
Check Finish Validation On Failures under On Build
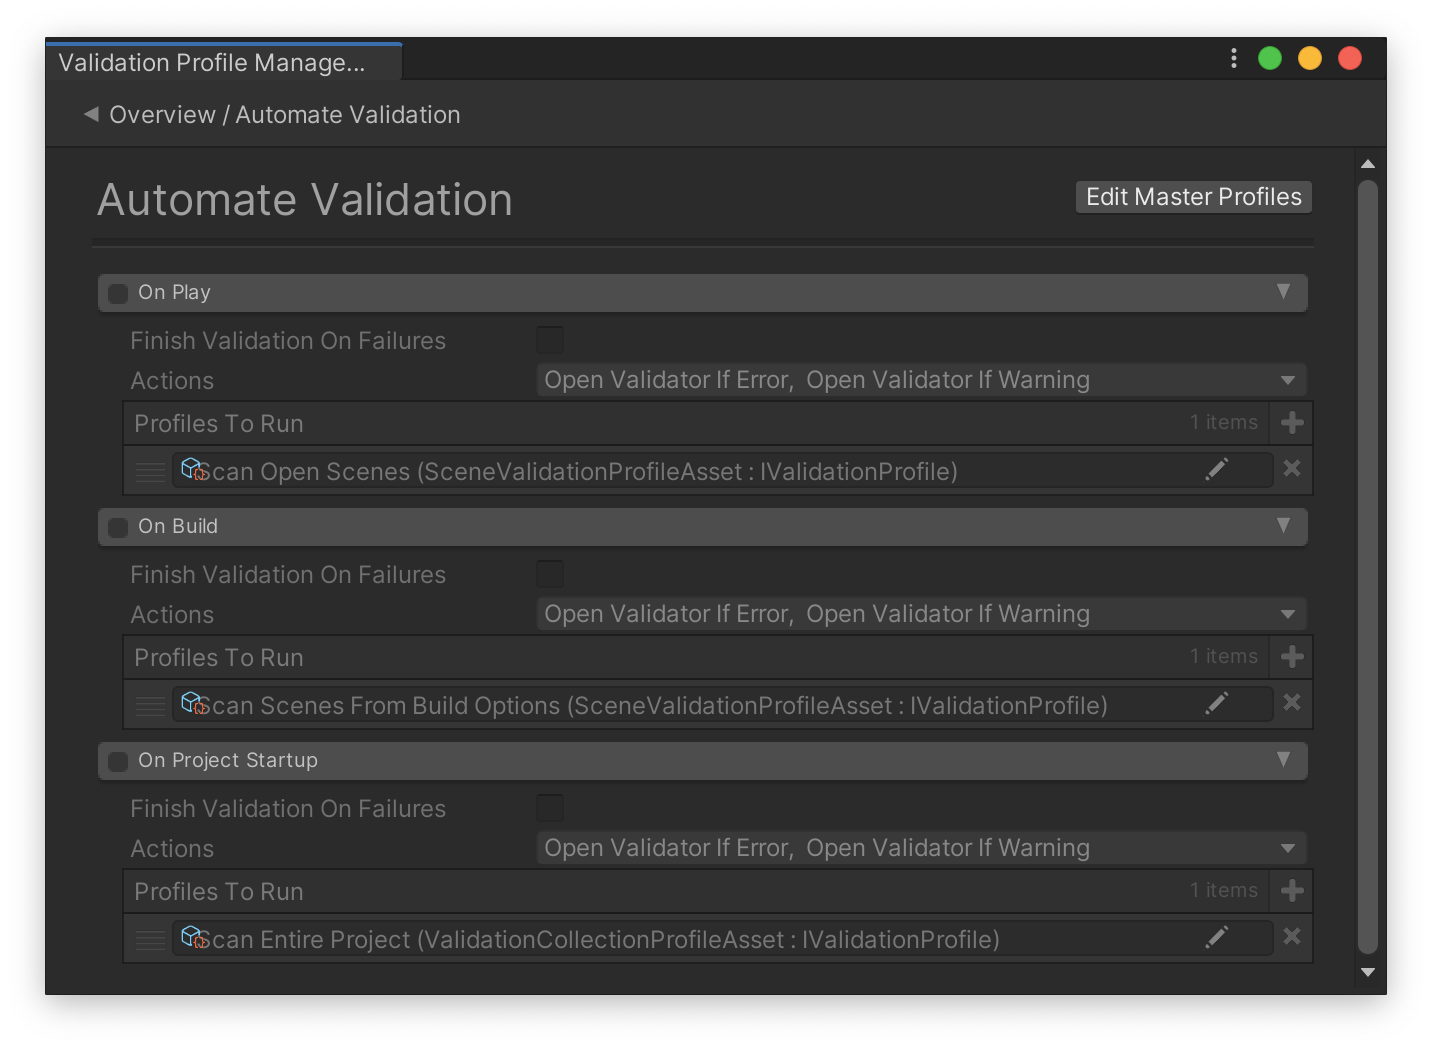(x=550, y=573)
